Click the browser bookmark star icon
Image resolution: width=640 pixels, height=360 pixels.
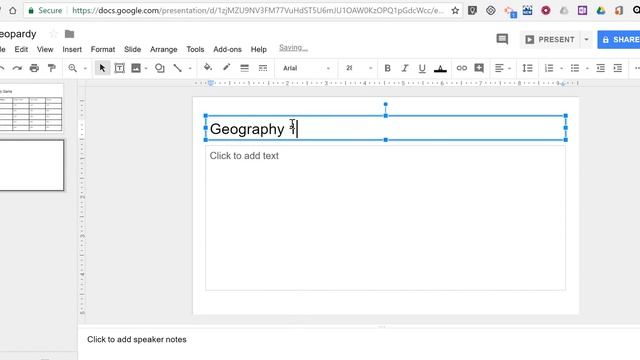(x=455, y=11)
